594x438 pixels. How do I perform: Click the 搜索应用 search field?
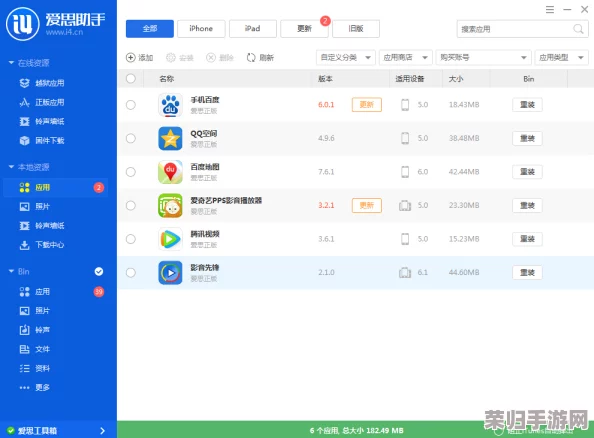click(x=523, y=29)
